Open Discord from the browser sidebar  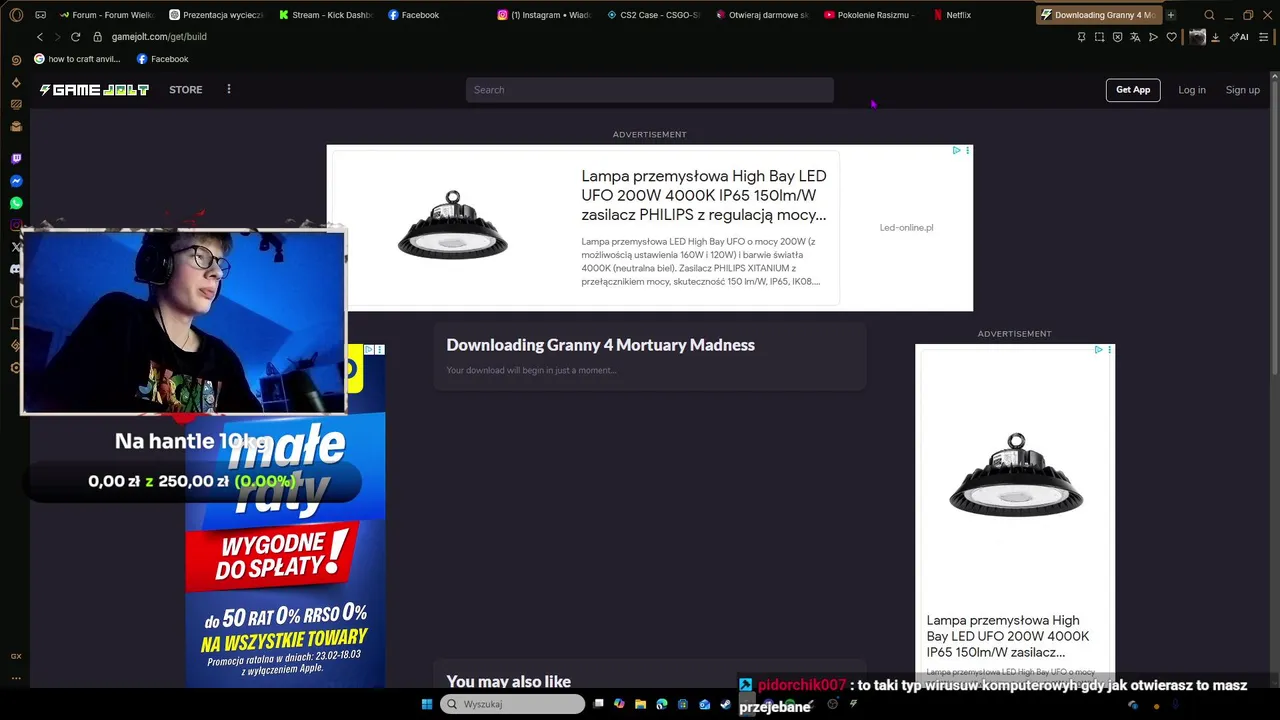16,269
